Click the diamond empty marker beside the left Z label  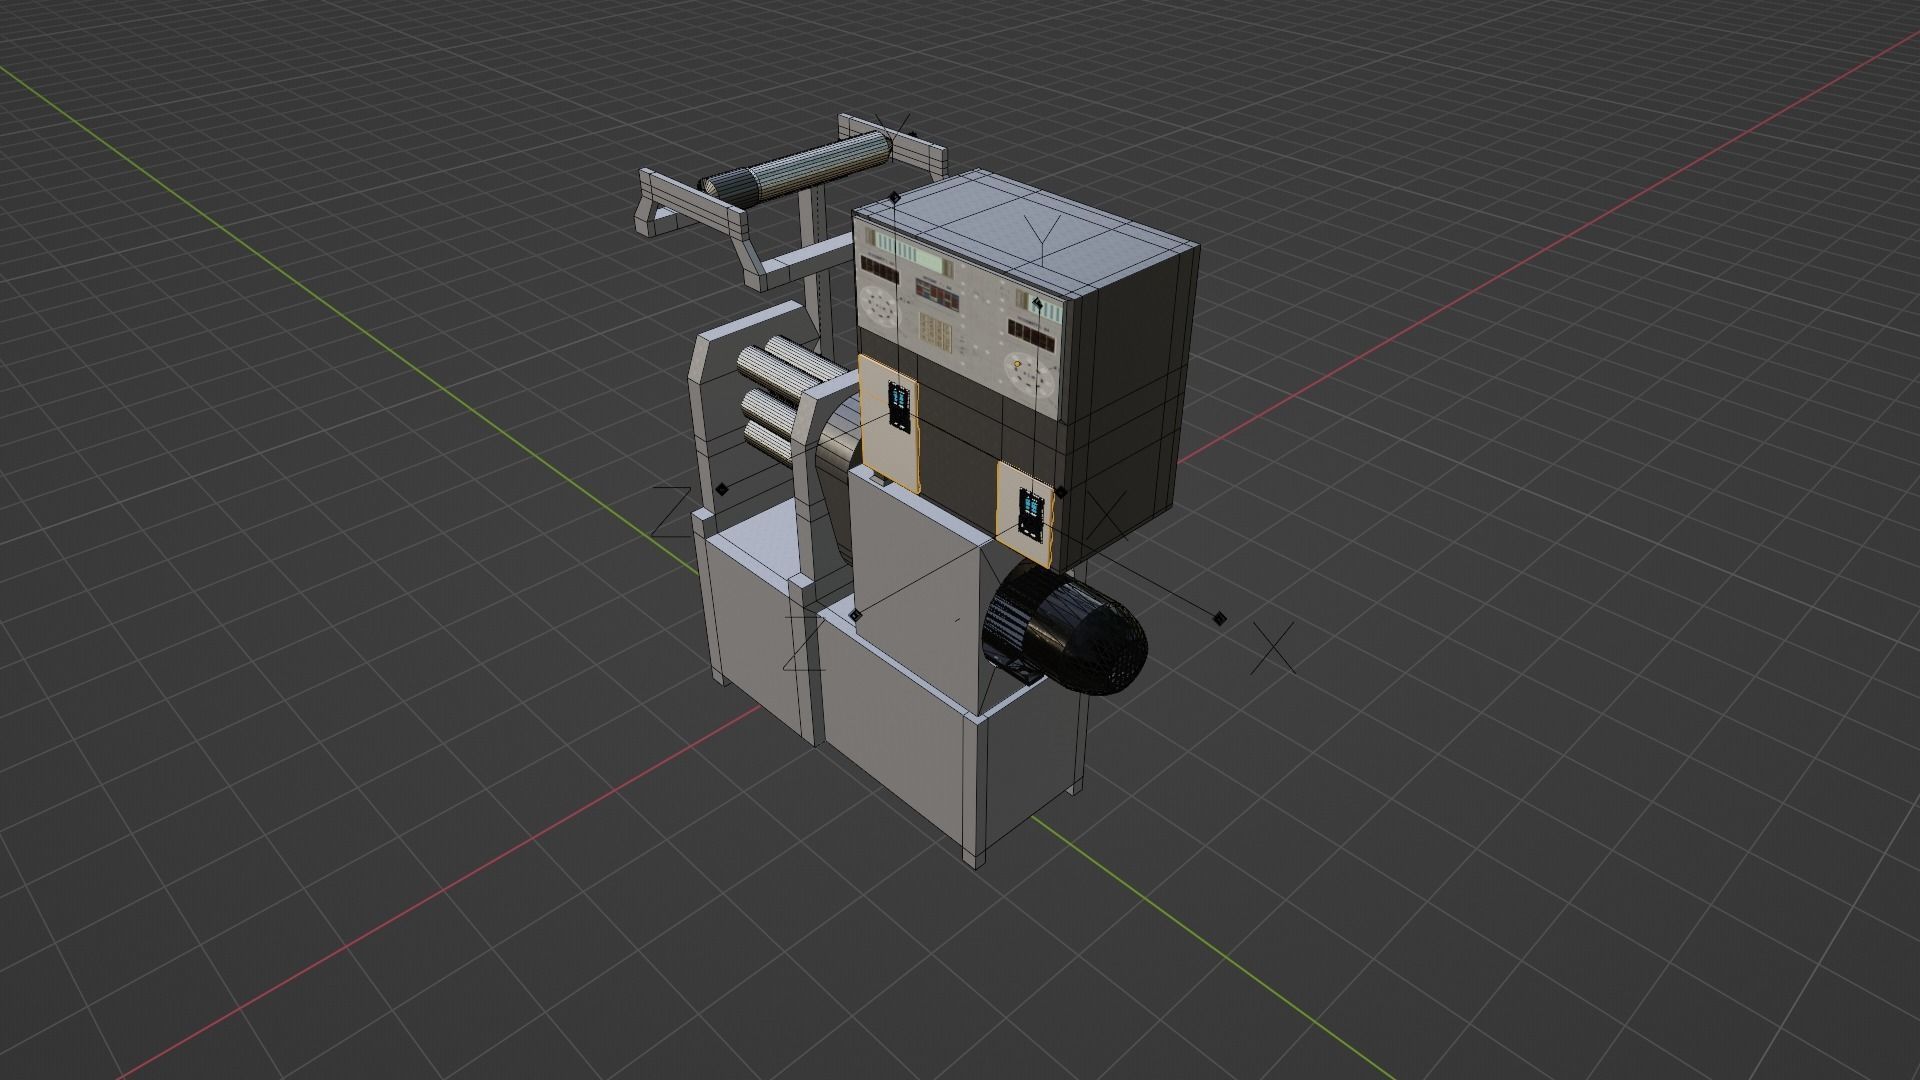click(723, 489)
